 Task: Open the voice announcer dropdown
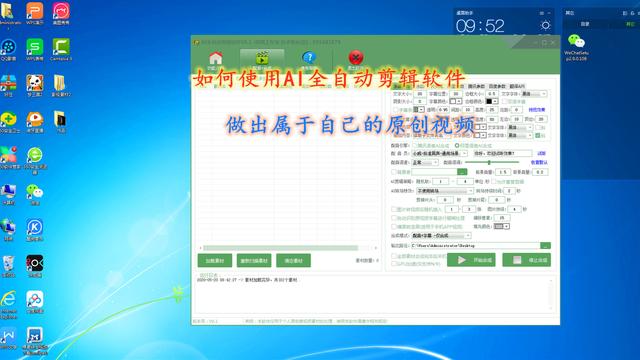pyautogui.click(x=440, y=153)
